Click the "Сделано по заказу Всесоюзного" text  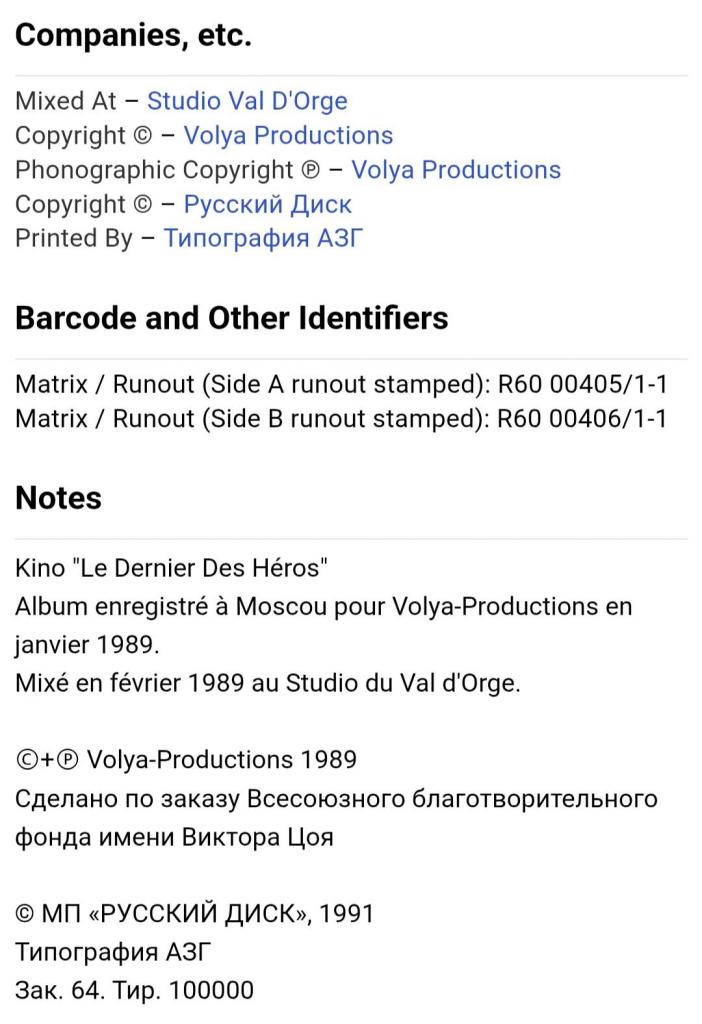coord(336,799)
